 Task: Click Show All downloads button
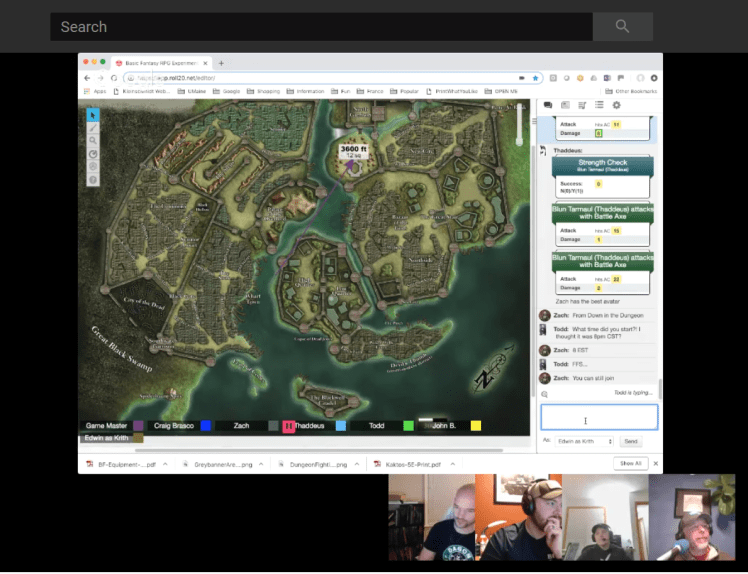pos(630,464)
